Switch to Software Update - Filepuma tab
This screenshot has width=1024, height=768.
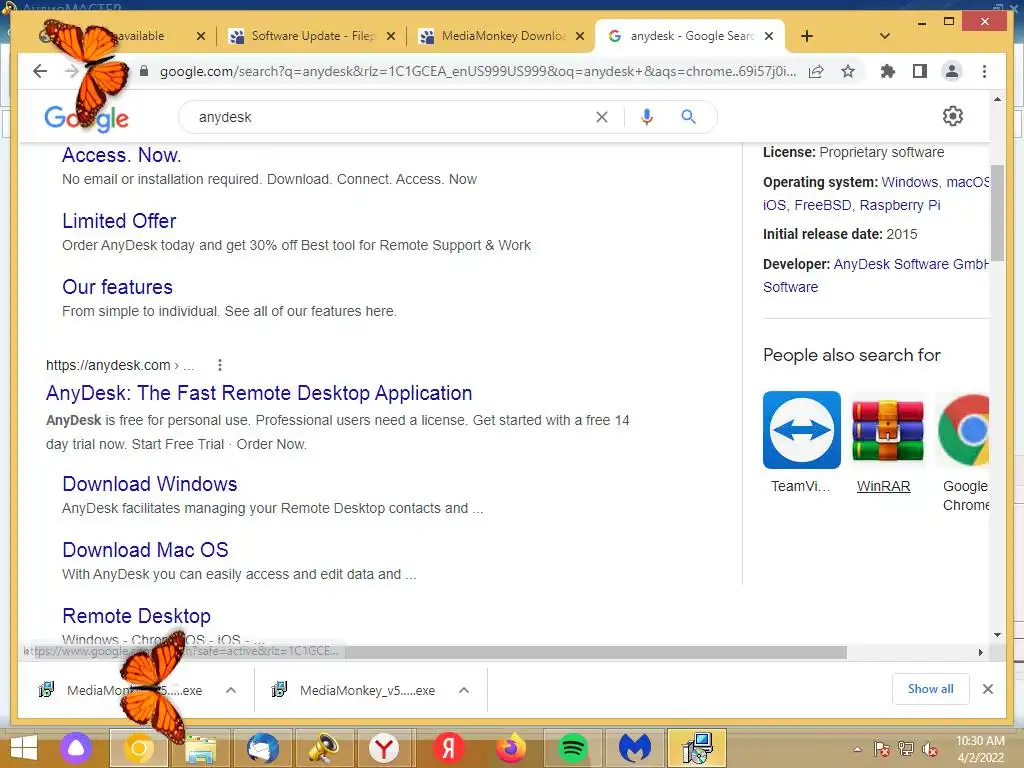(311, 36)
